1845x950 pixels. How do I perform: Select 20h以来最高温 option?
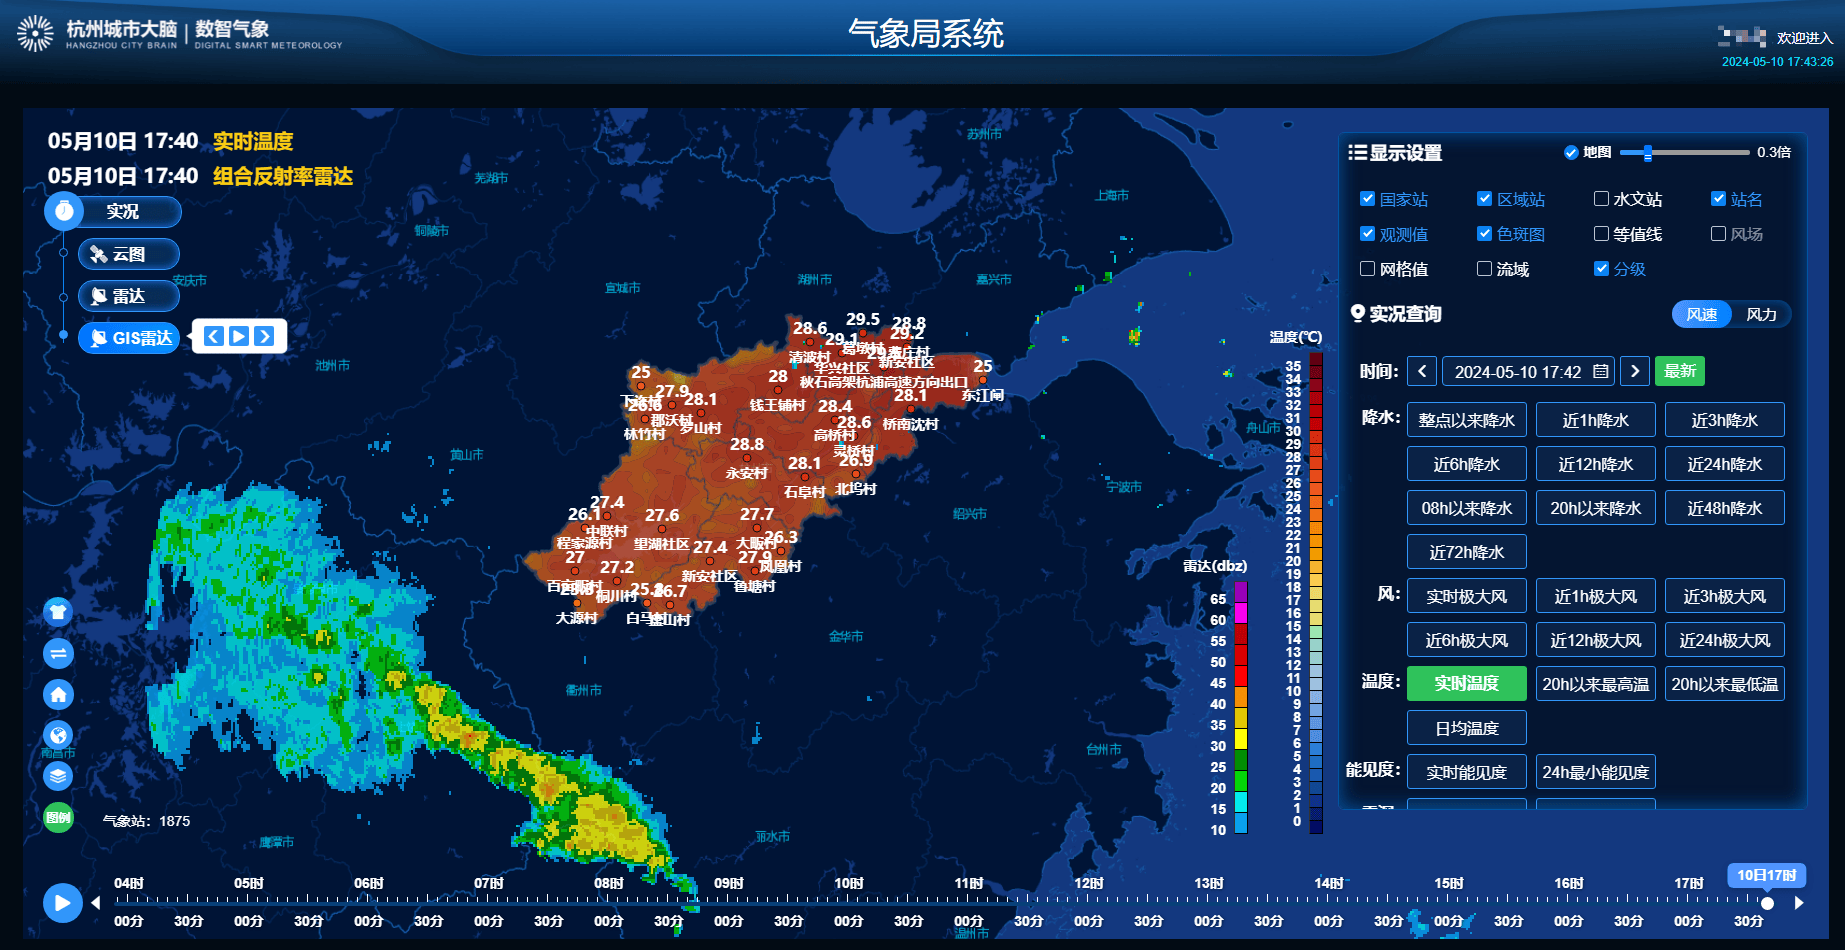tap(1596, 684)
